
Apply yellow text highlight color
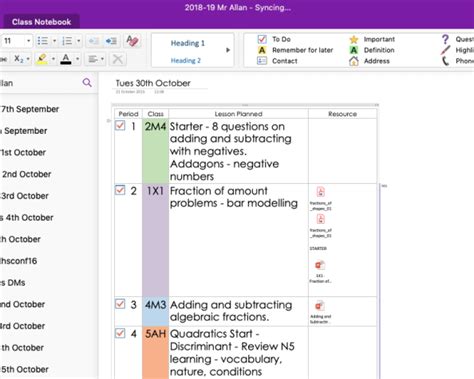coord(42,59)
